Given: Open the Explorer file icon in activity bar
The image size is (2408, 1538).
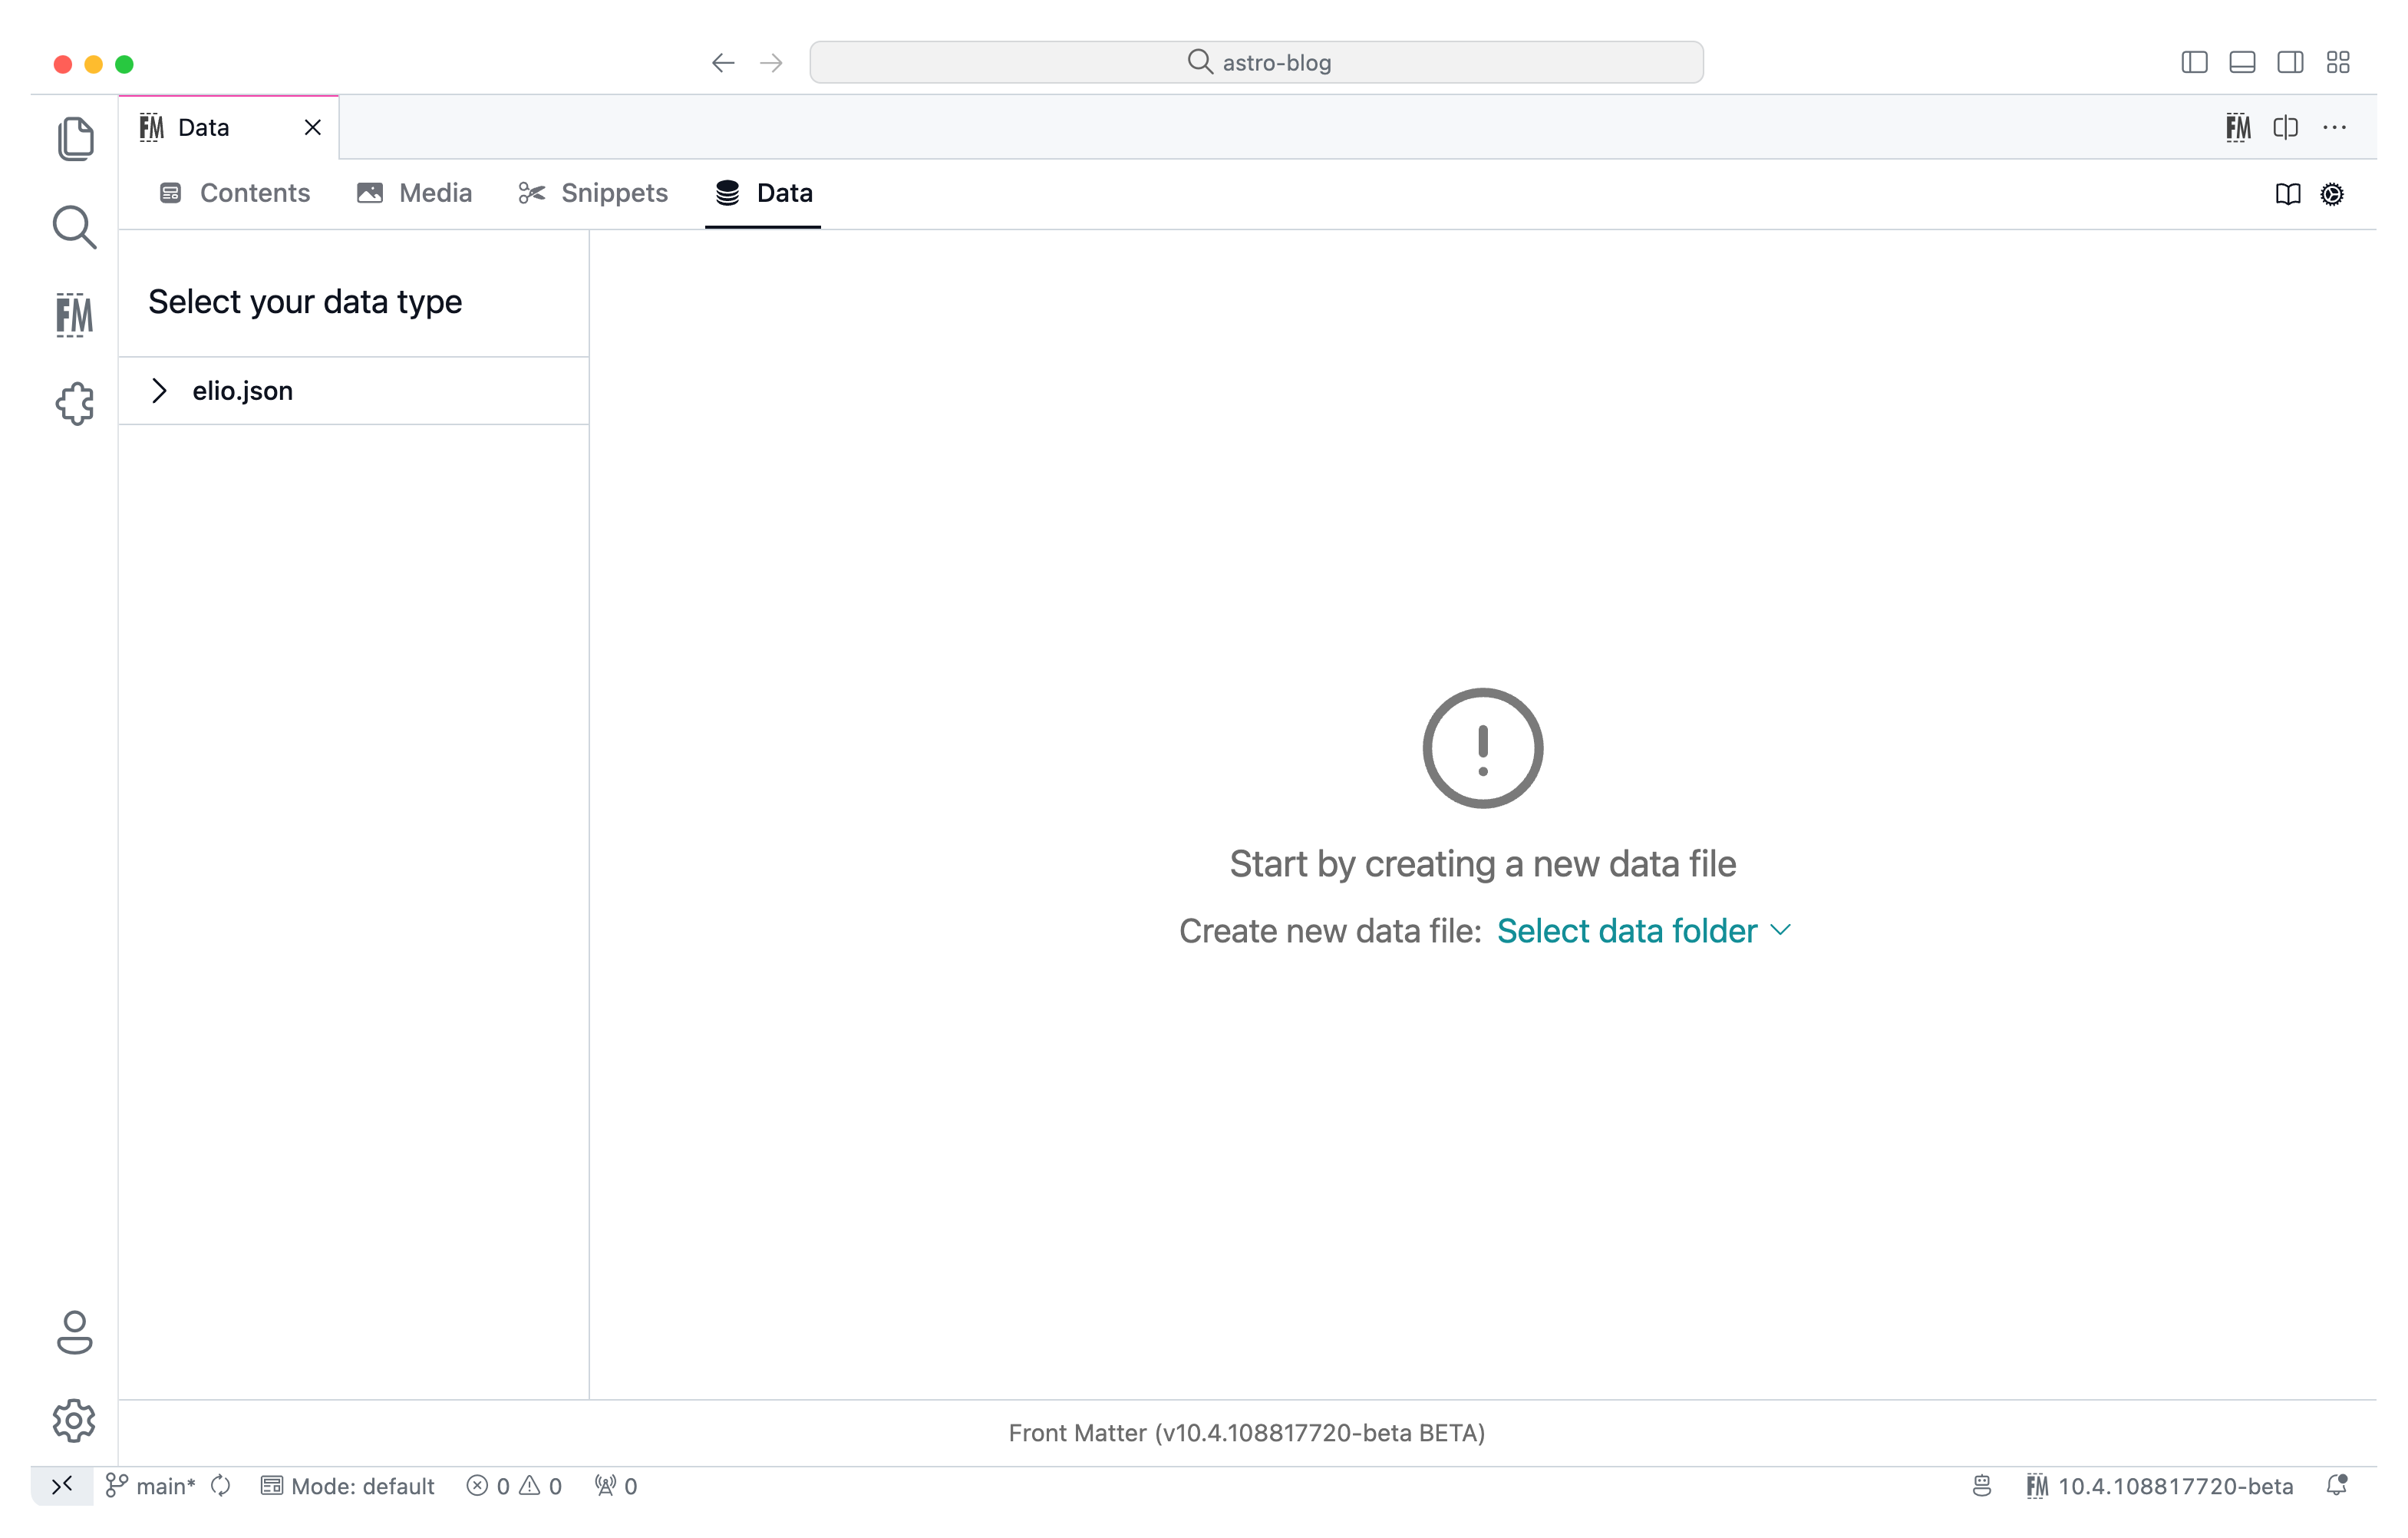Looking at the screenshot, I should pos(76,138).
